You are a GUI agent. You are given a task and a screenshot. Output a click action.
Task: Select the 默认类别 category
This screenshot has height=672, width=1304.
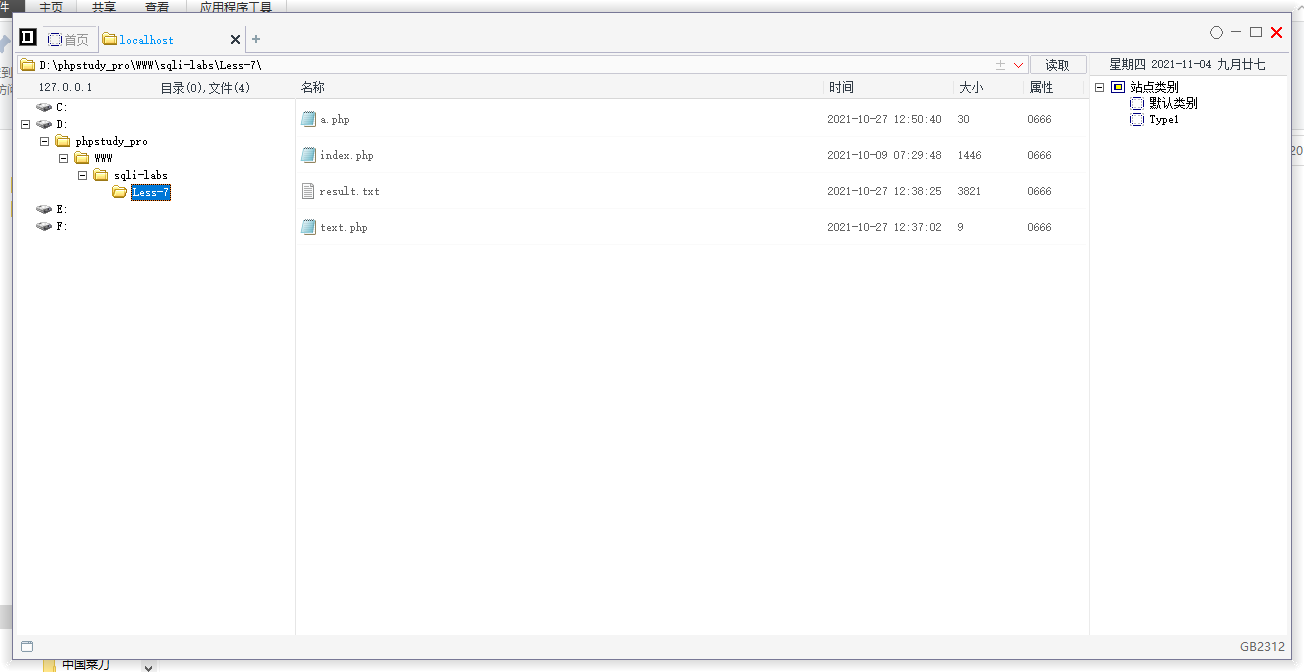click(1173, 103)
